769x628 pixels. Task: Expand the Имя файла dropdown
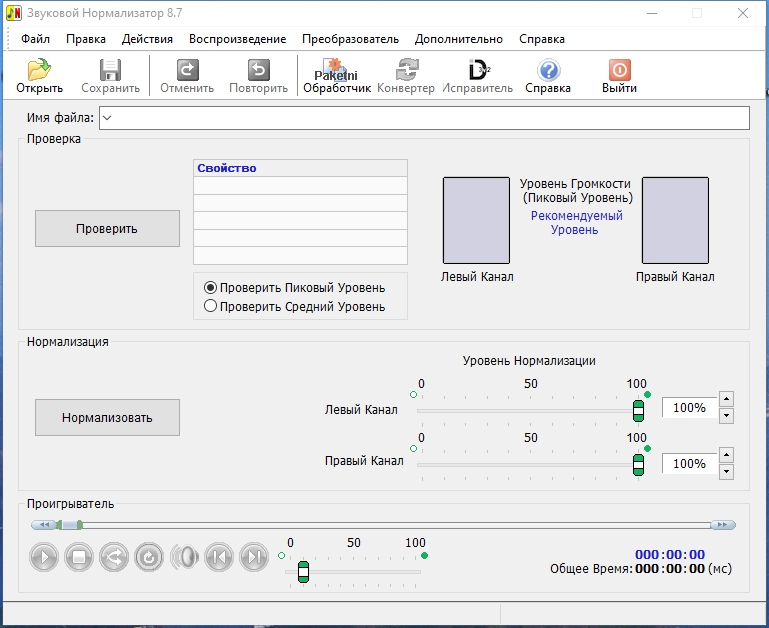[x=107, y=118]
